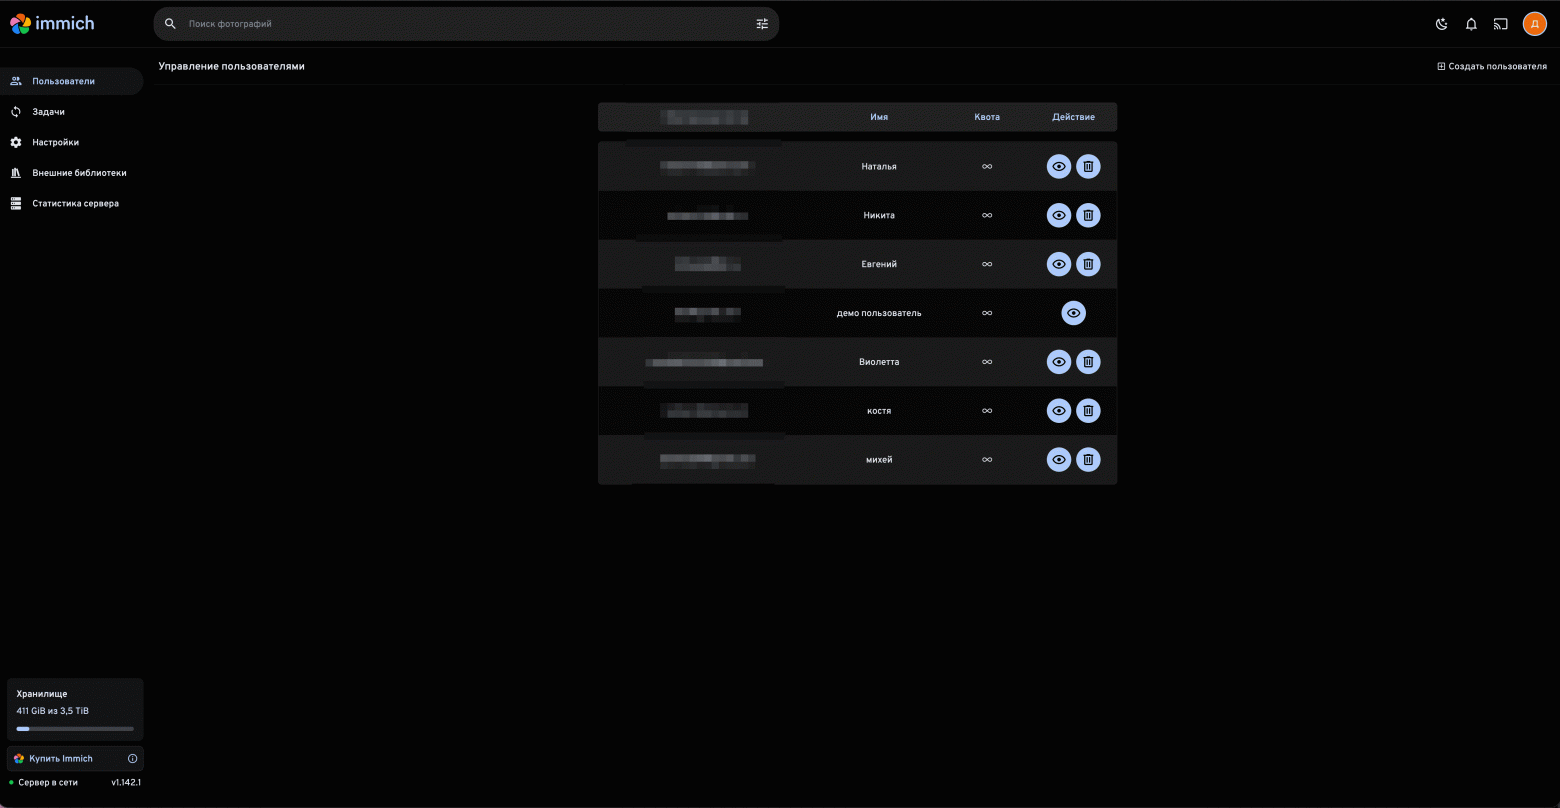The width and height of the screenshot is (1560, 808).
Task: Click the Управление пользователями page title
Action: click(231, 66)
